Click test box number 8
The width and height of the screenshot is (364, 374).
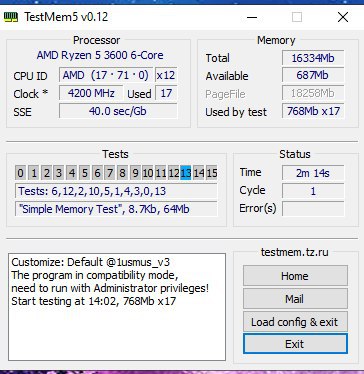click(x=122, y=173)
